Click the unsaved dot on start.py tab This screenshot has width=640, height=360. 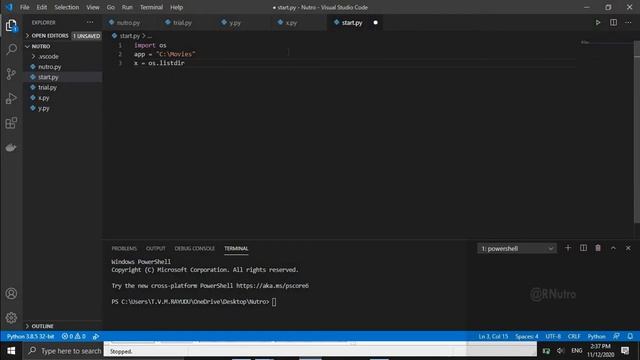point(376,22)
